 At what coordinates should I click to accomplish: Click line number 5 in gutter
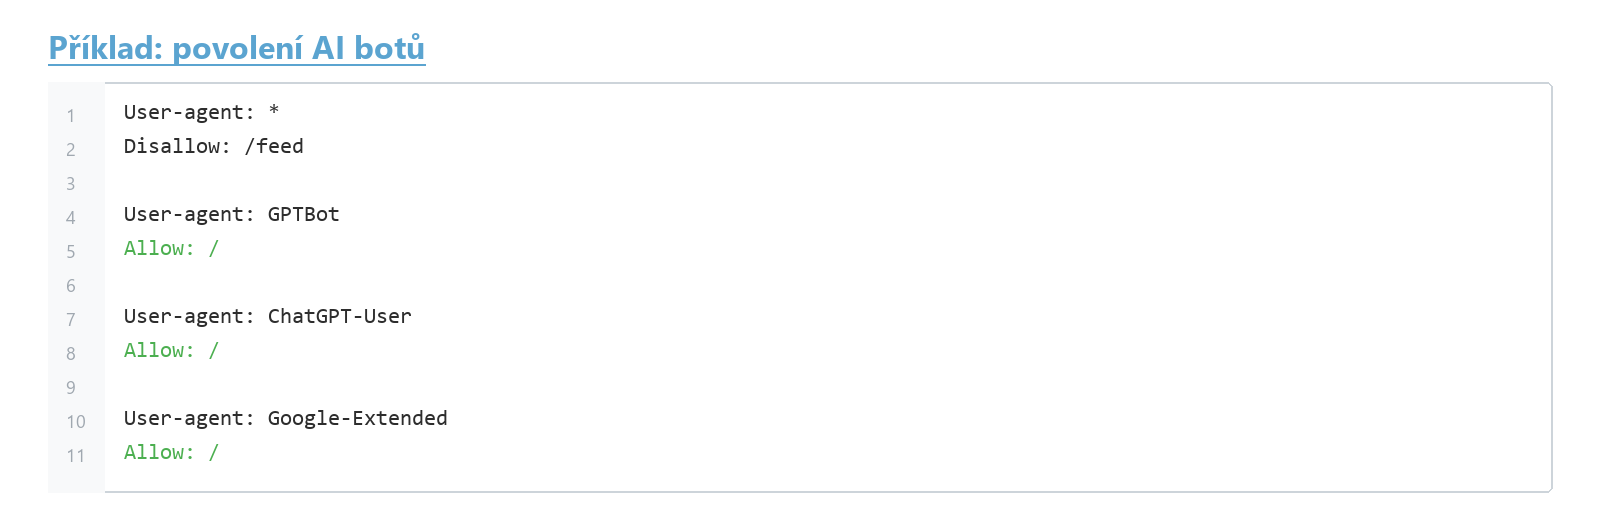point(71,252)
